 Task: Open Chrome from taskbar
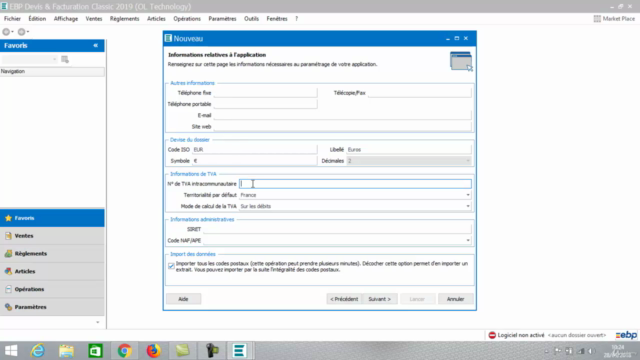point(124,351)
